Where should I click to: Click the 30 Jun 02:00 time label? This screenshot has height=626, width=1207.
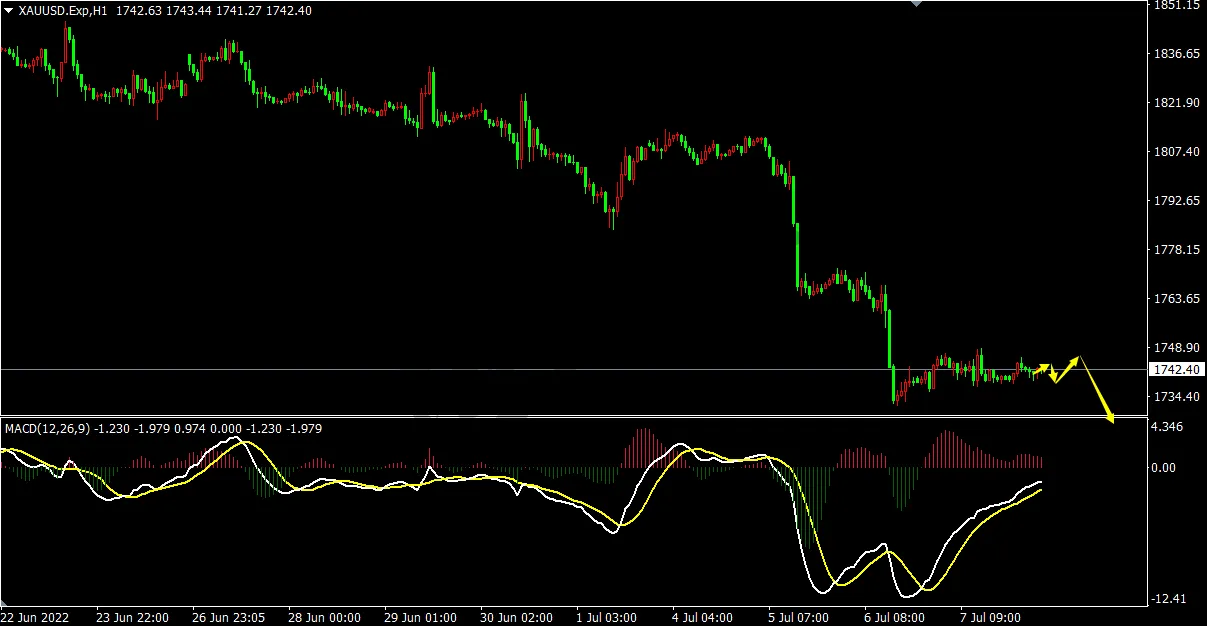tap(515, 617)
